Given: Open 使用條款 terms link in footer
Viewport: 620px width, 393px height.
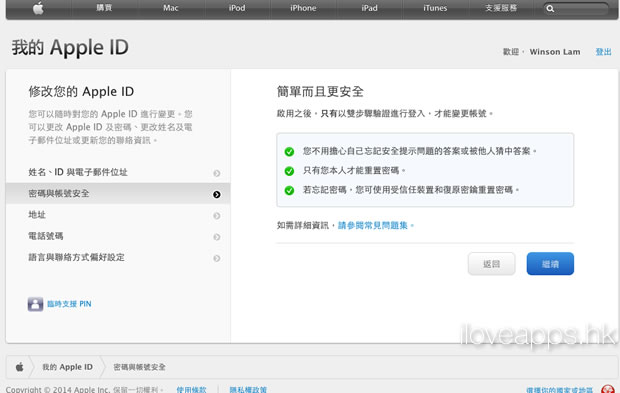Looking at the screenshot, I should click(191, 389).
